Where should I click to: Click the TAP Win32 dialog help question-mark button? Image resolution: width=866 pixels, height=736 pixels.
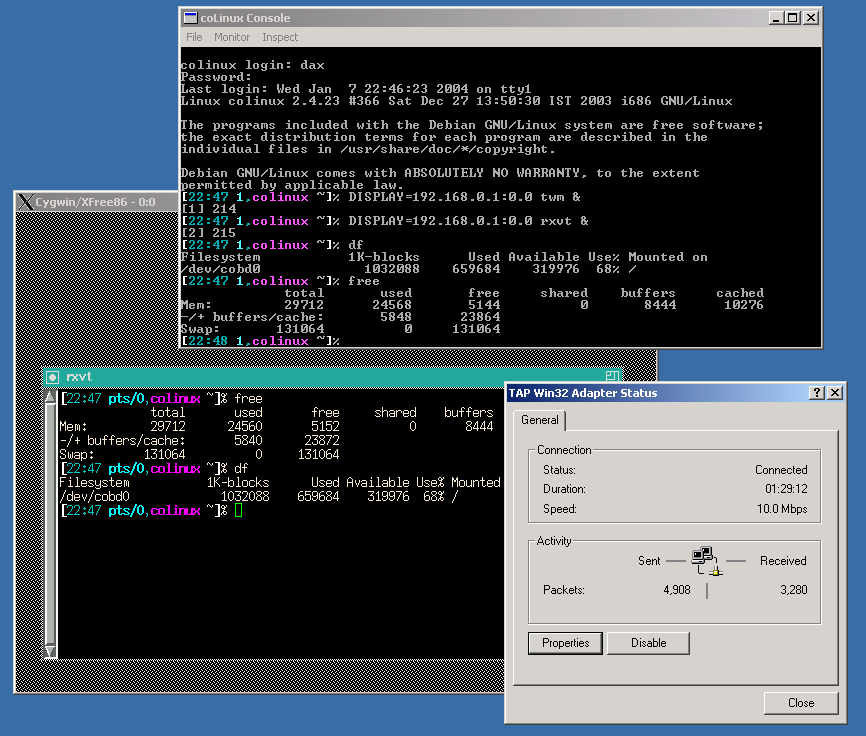817,393
